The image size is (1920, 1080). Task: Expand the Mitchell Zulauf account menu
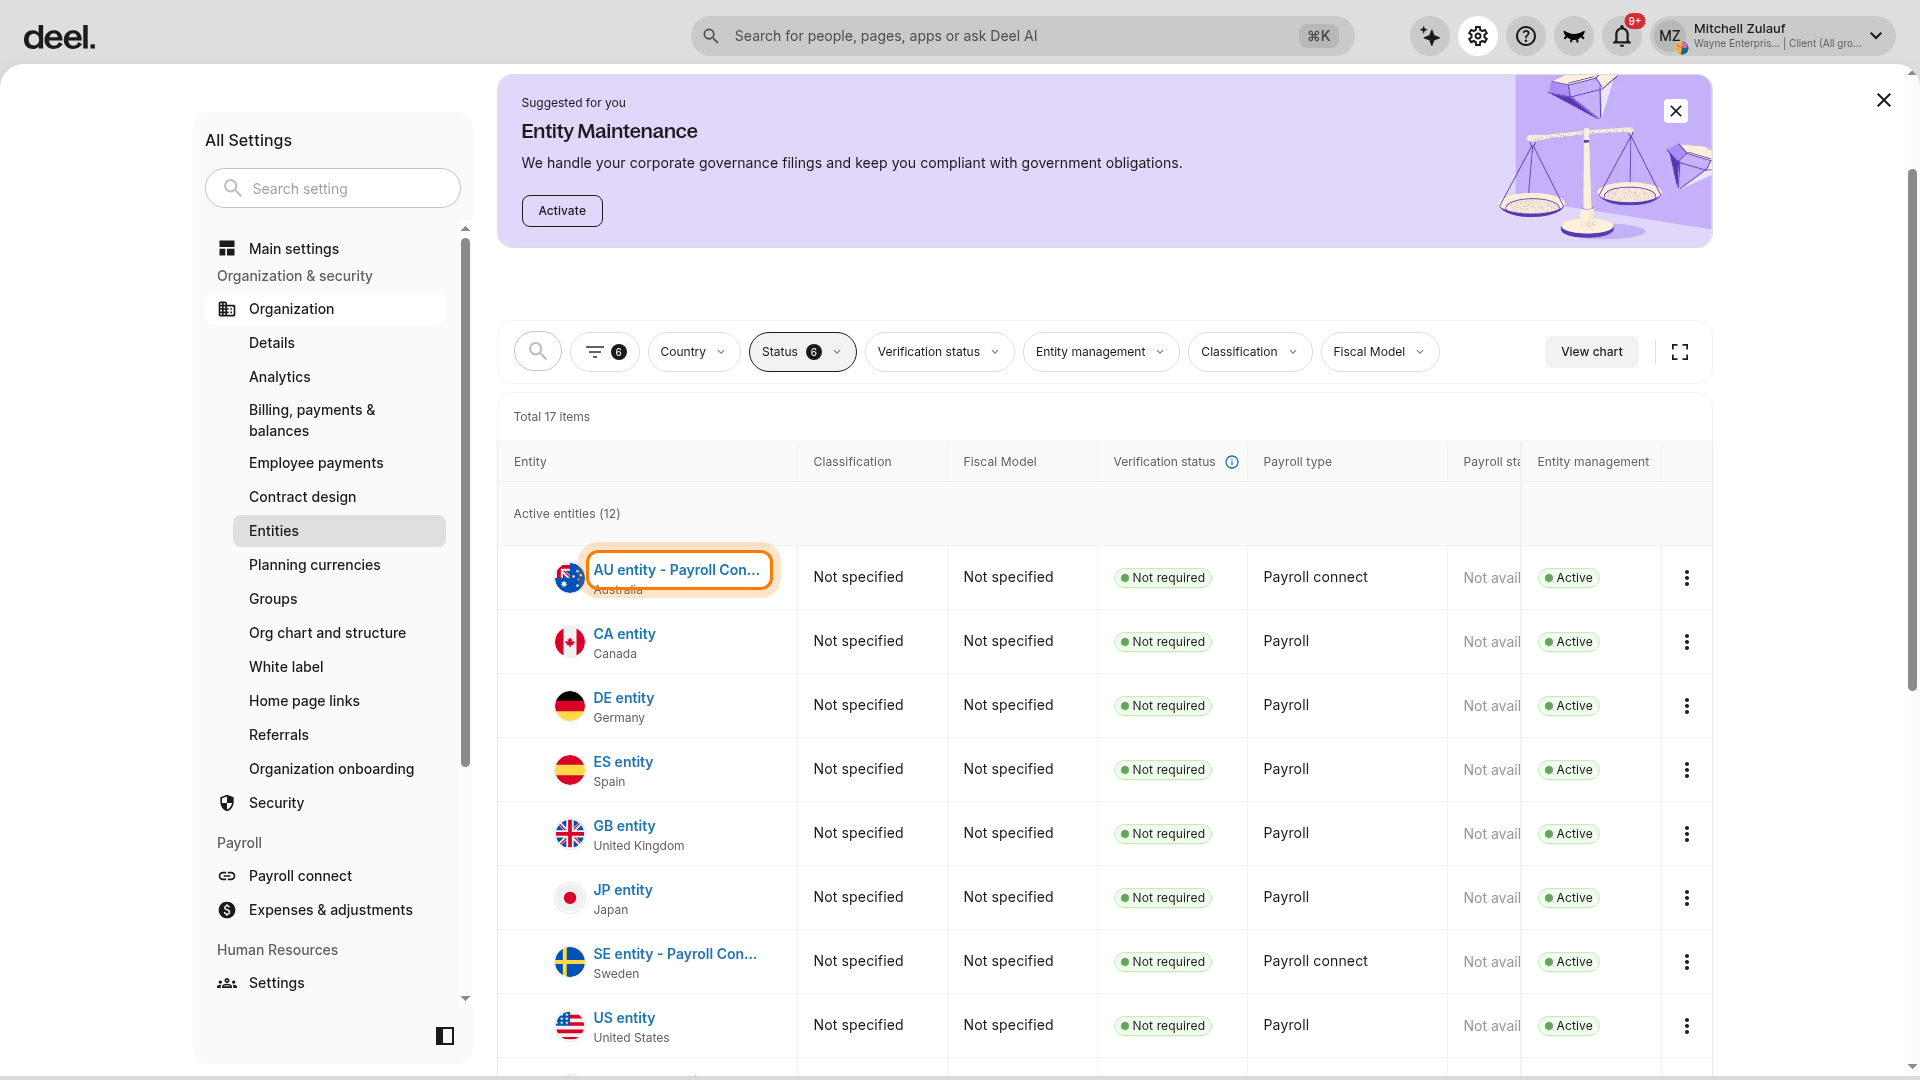pyautogui.click(x=1773, y=36)
